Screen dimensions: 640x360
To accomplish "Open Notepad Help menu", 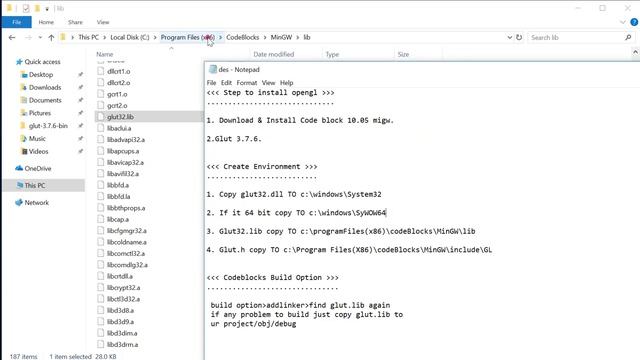I will click(x=287, y=82).
